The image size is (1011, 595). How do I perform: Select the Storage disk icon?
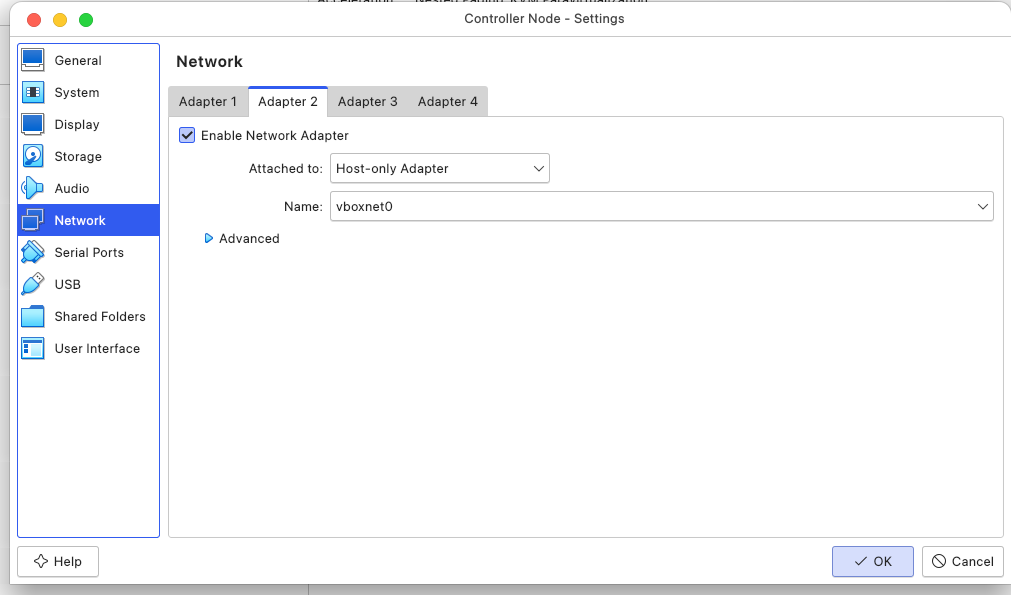pyautogui.click(x=33, y=156)
